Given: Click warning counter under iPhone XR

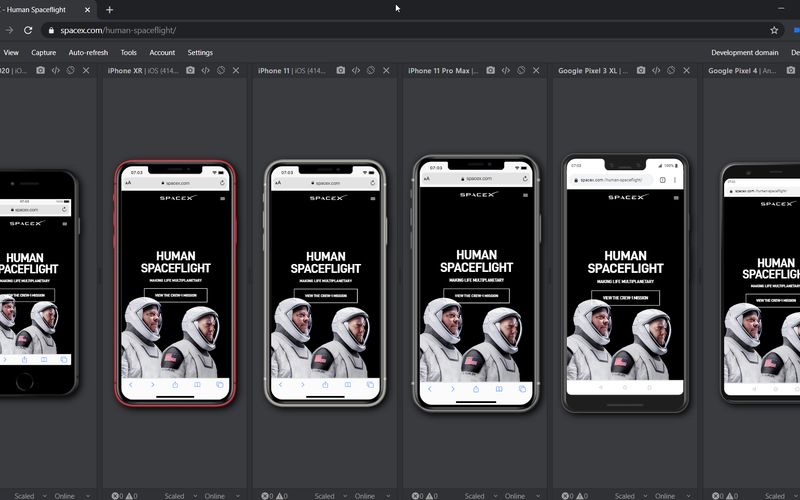Looking at the screenshot, I should click(132, 496).
